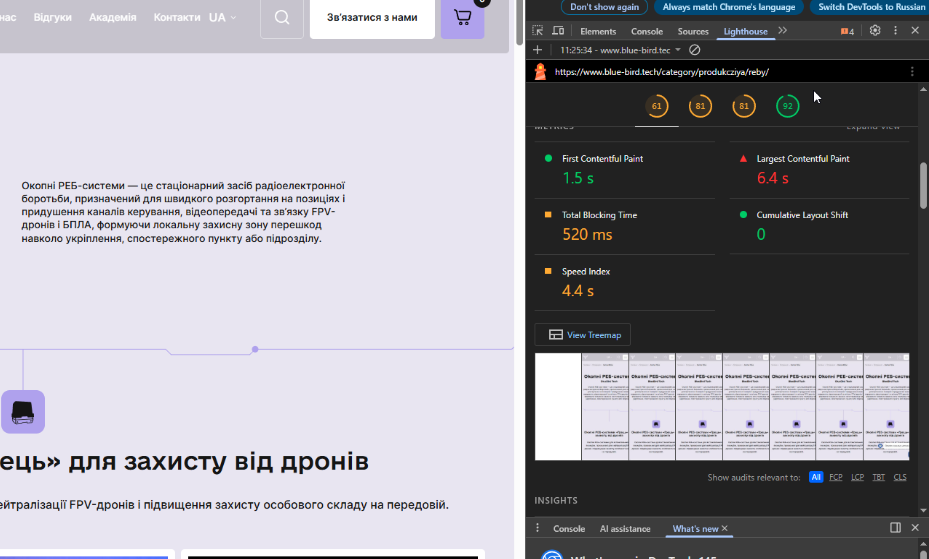Clear all Lighthouse reports icon
This screenshot has width=929, height=559.
click(695, 50)
